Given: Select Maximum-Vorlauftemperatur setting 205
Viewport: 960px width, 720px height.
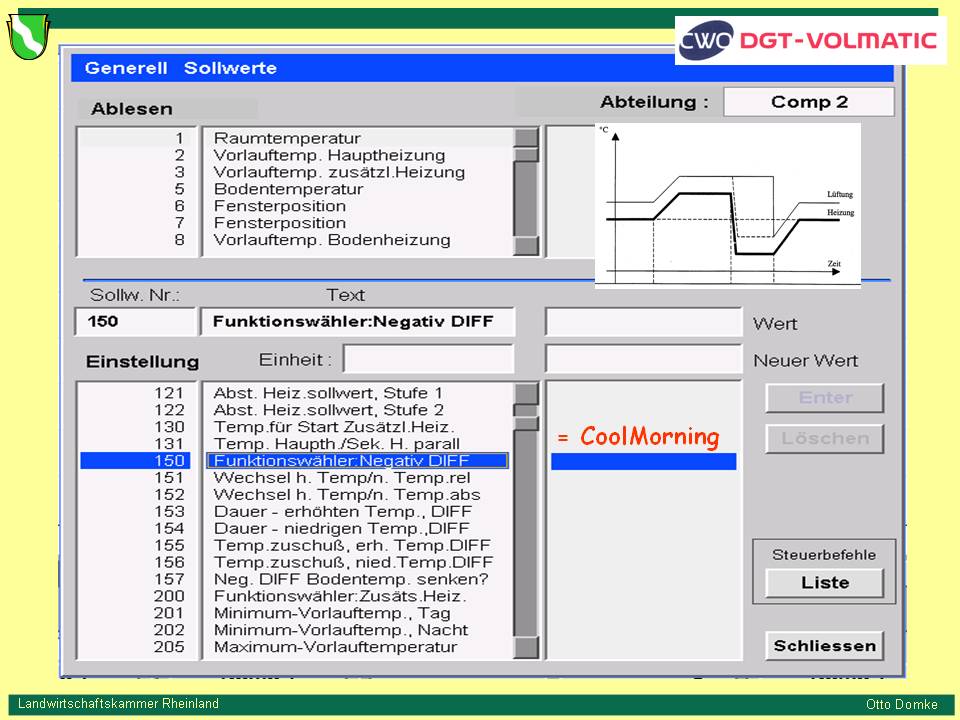Looking at the screenshot, I should 335,647.
